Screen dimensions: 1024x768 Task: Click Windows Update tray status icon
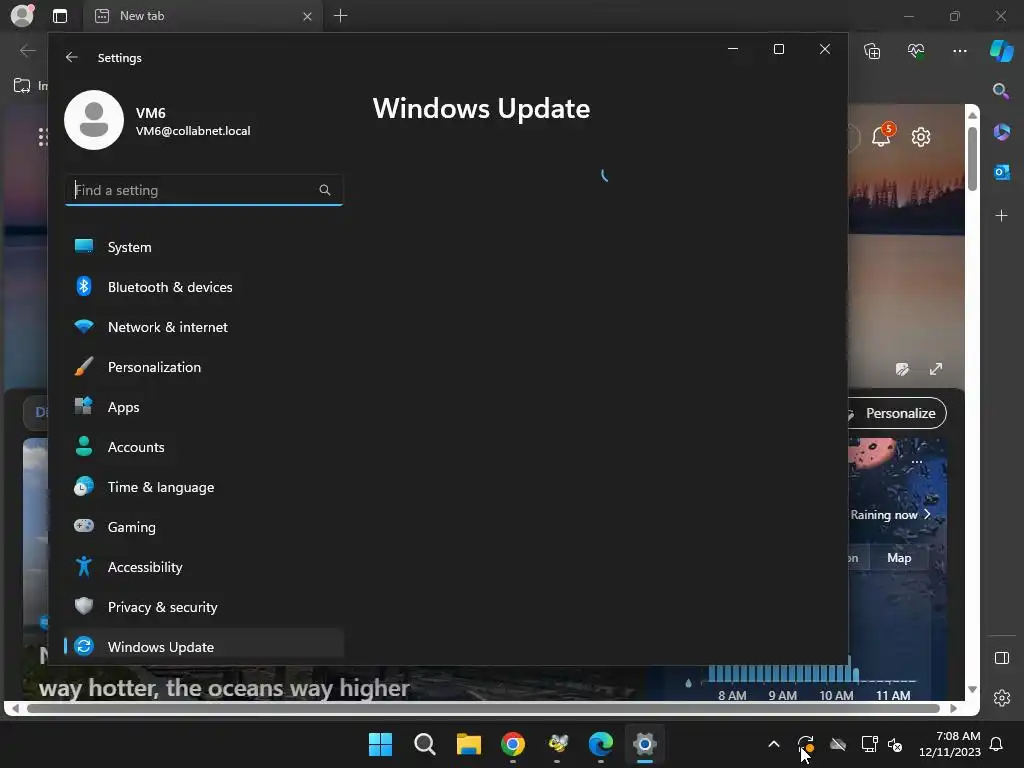coord(806,744)
